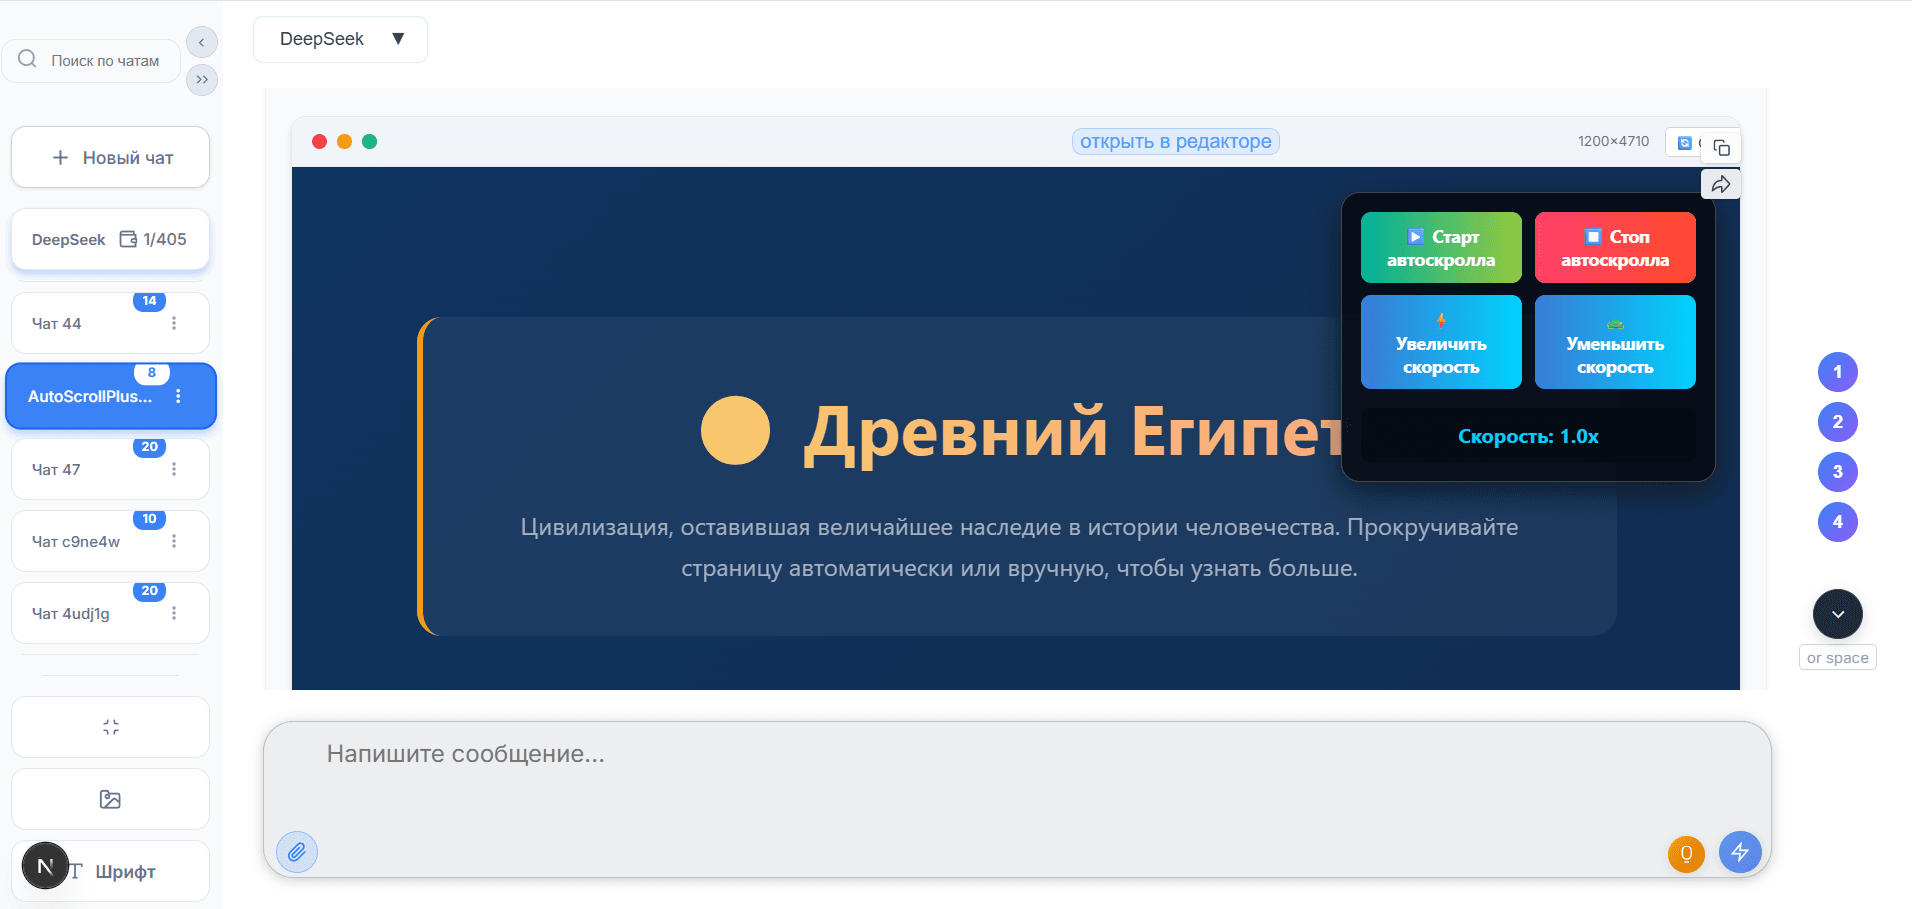Click the fullscreen collapse icon in the sidebar
The height and width of the screenshot is (909, 1912).
[x=110, y=727]
